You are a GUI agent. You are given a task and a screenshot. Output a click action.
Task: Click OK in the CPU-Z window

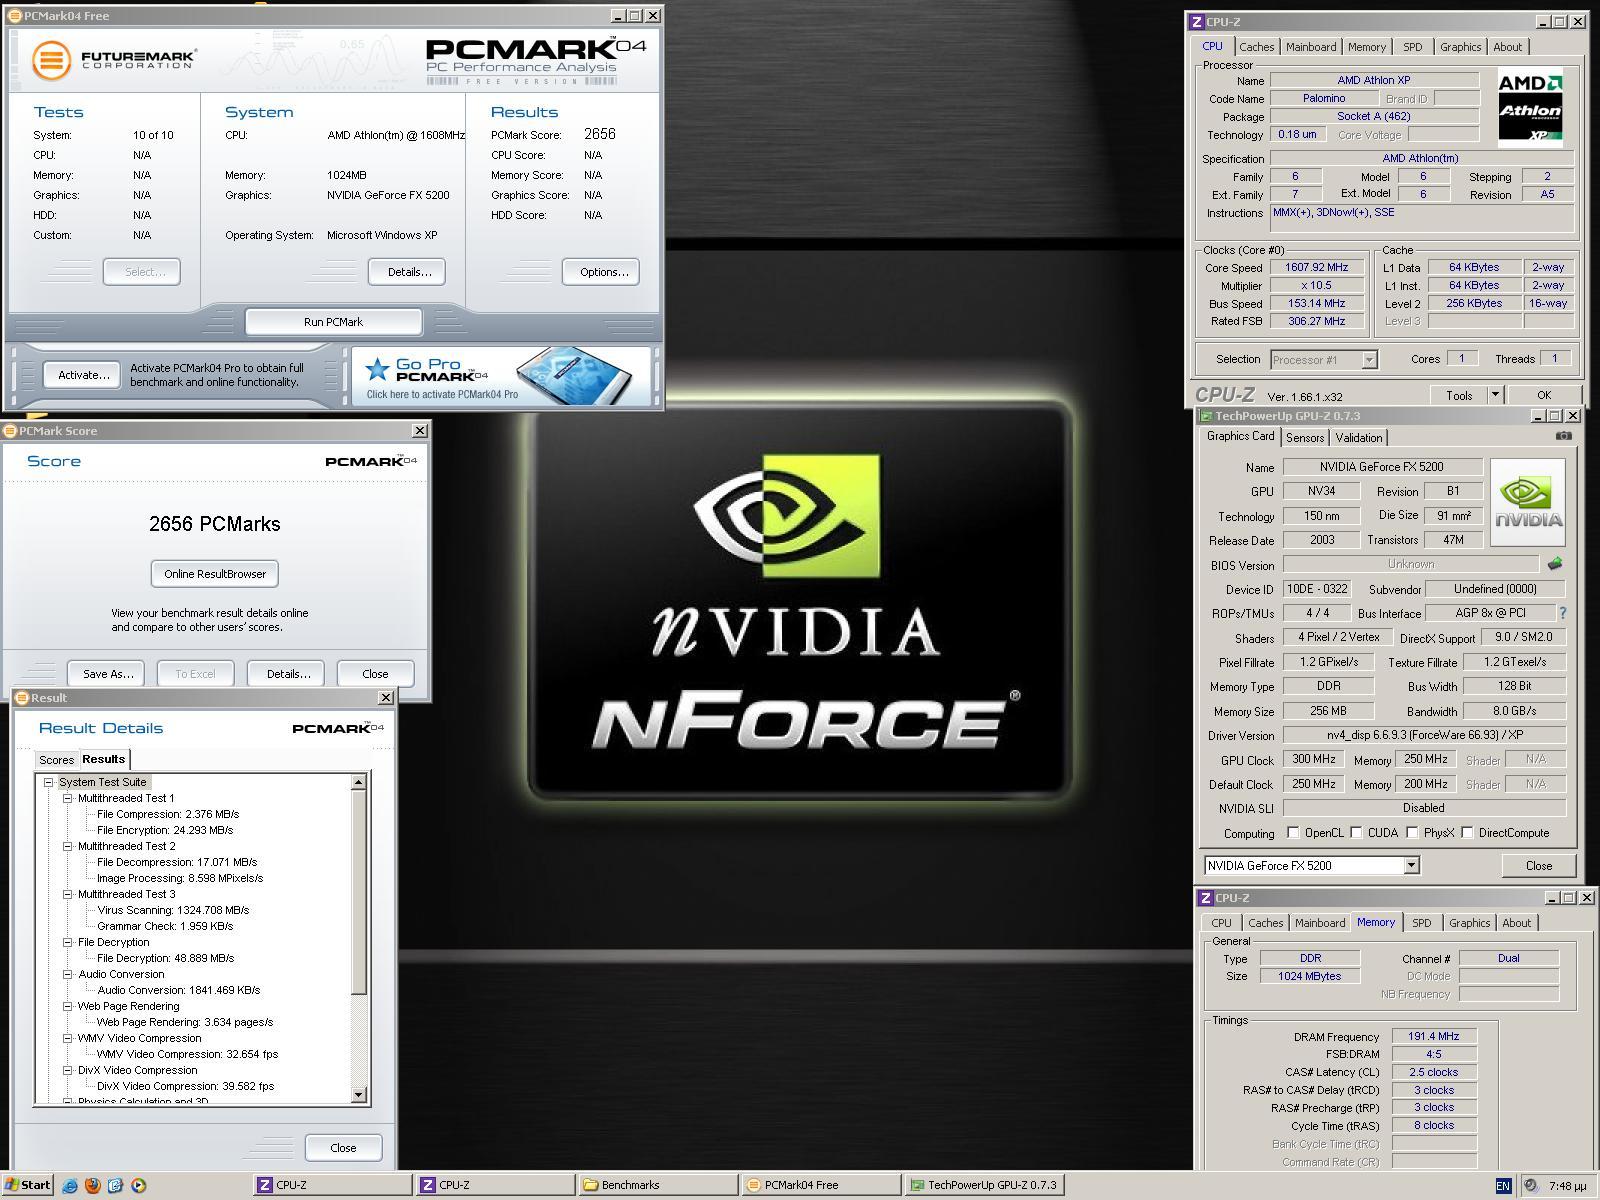coord(1543,395)
